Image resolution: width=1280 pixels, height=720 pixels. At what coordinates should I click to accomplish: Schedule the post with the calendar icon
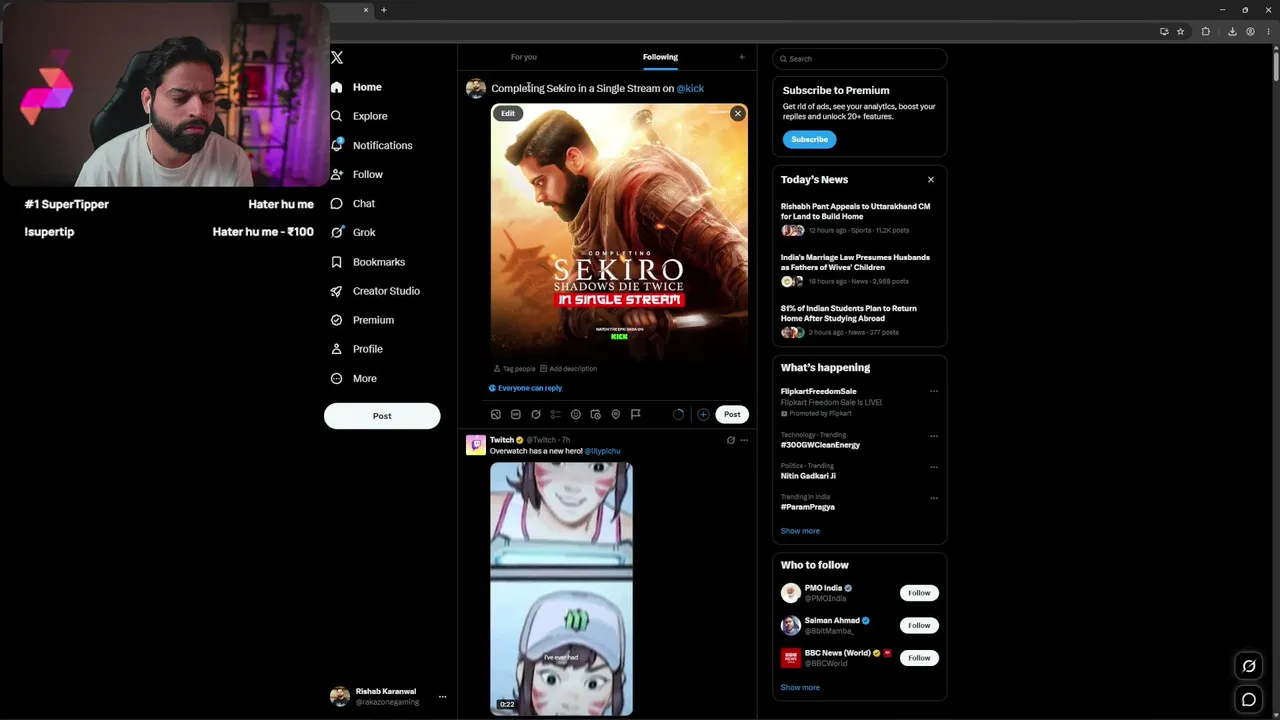coord(596,414)
